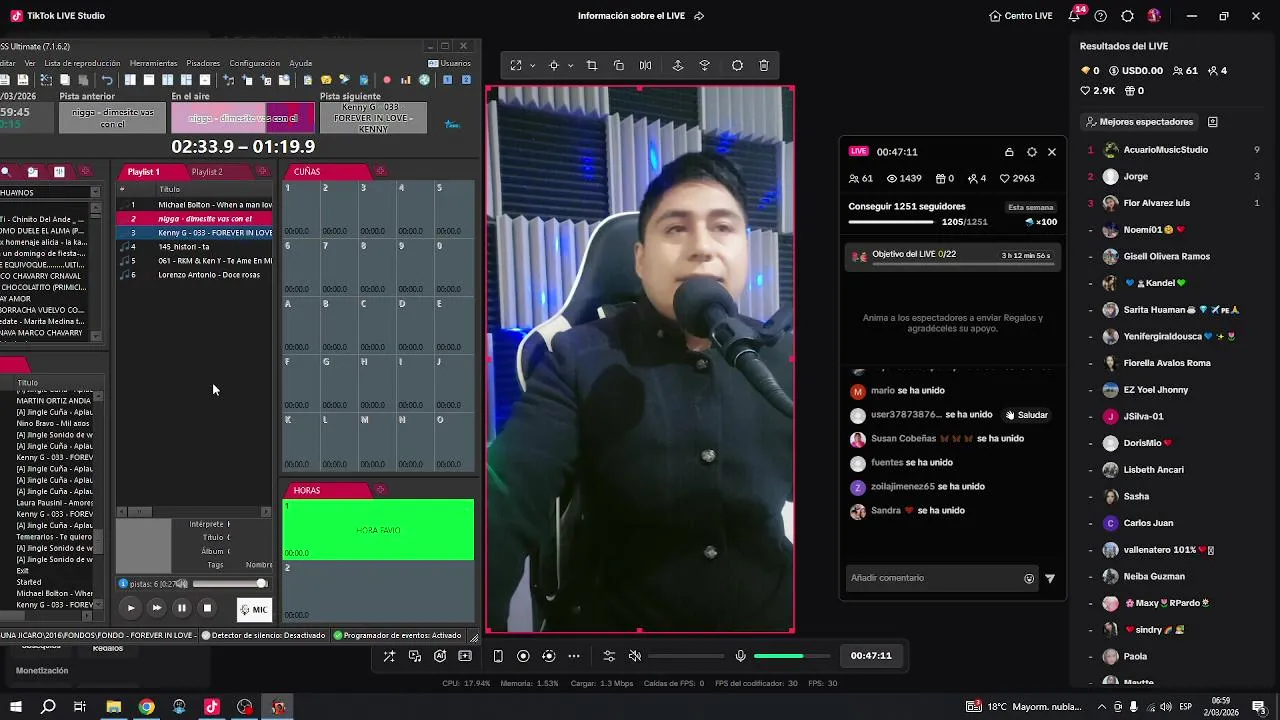Add new tab beside CUÑAS
The image size is (1280, 720).
tap(380, 172)
